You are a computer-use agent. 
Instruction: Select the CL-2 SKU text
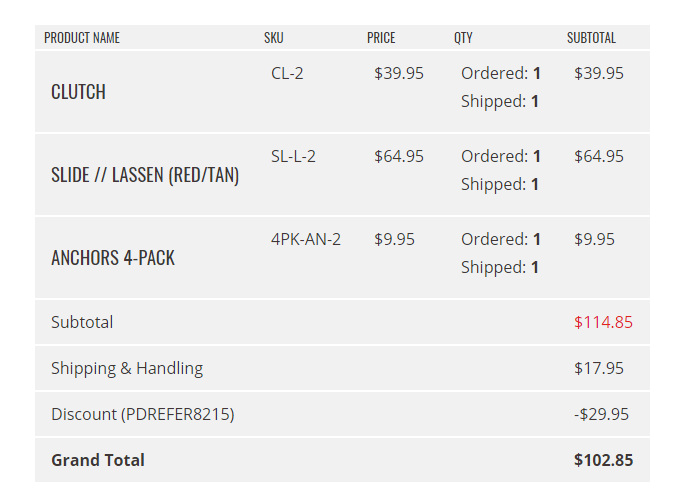287,73
